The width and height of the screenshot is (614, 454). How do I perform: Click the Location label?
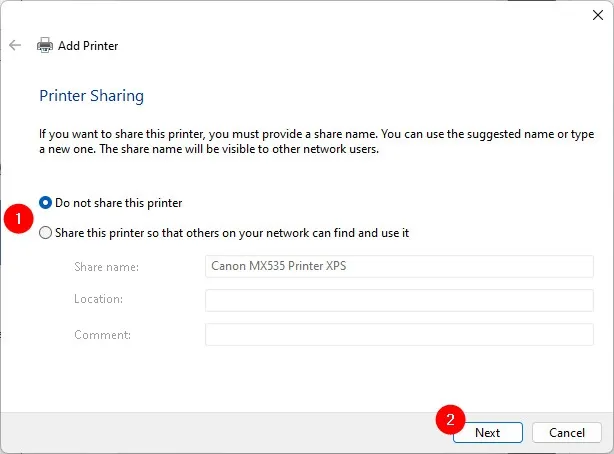click(97, 300)
